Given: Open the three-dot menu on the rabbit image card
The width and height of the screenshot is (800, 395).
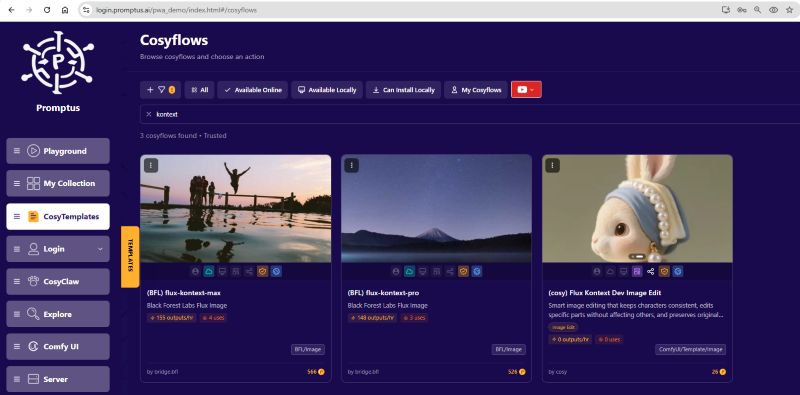Looking at the screenshot, I should tap(553, 165).
